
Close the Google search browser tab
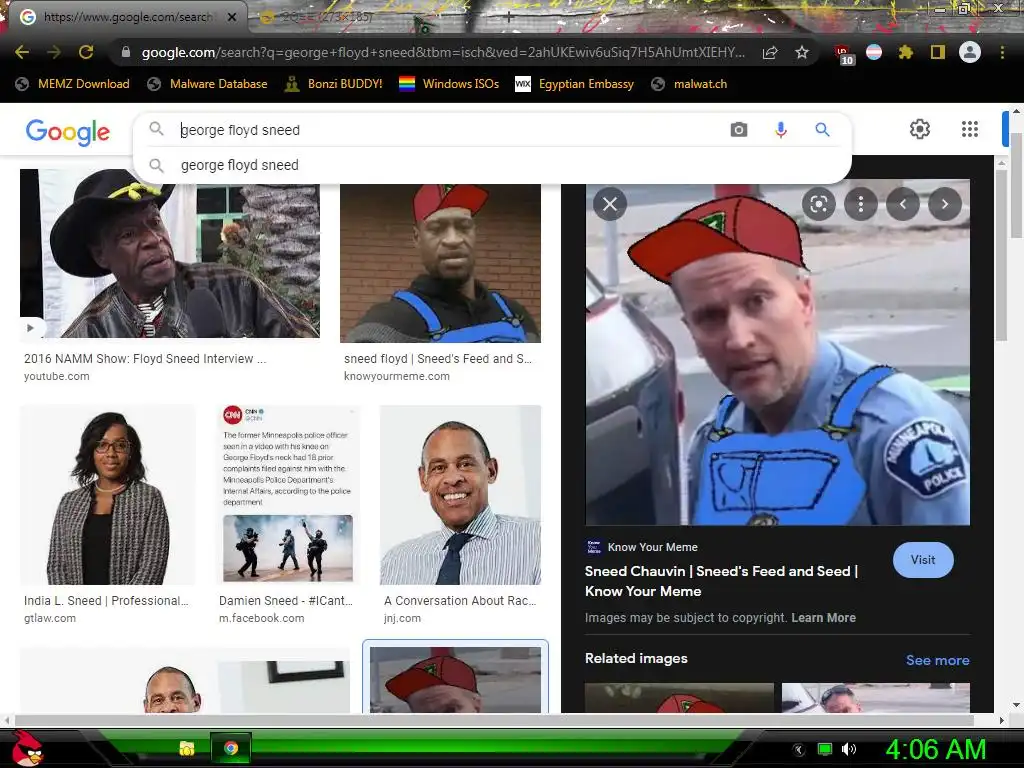(232, 17)
